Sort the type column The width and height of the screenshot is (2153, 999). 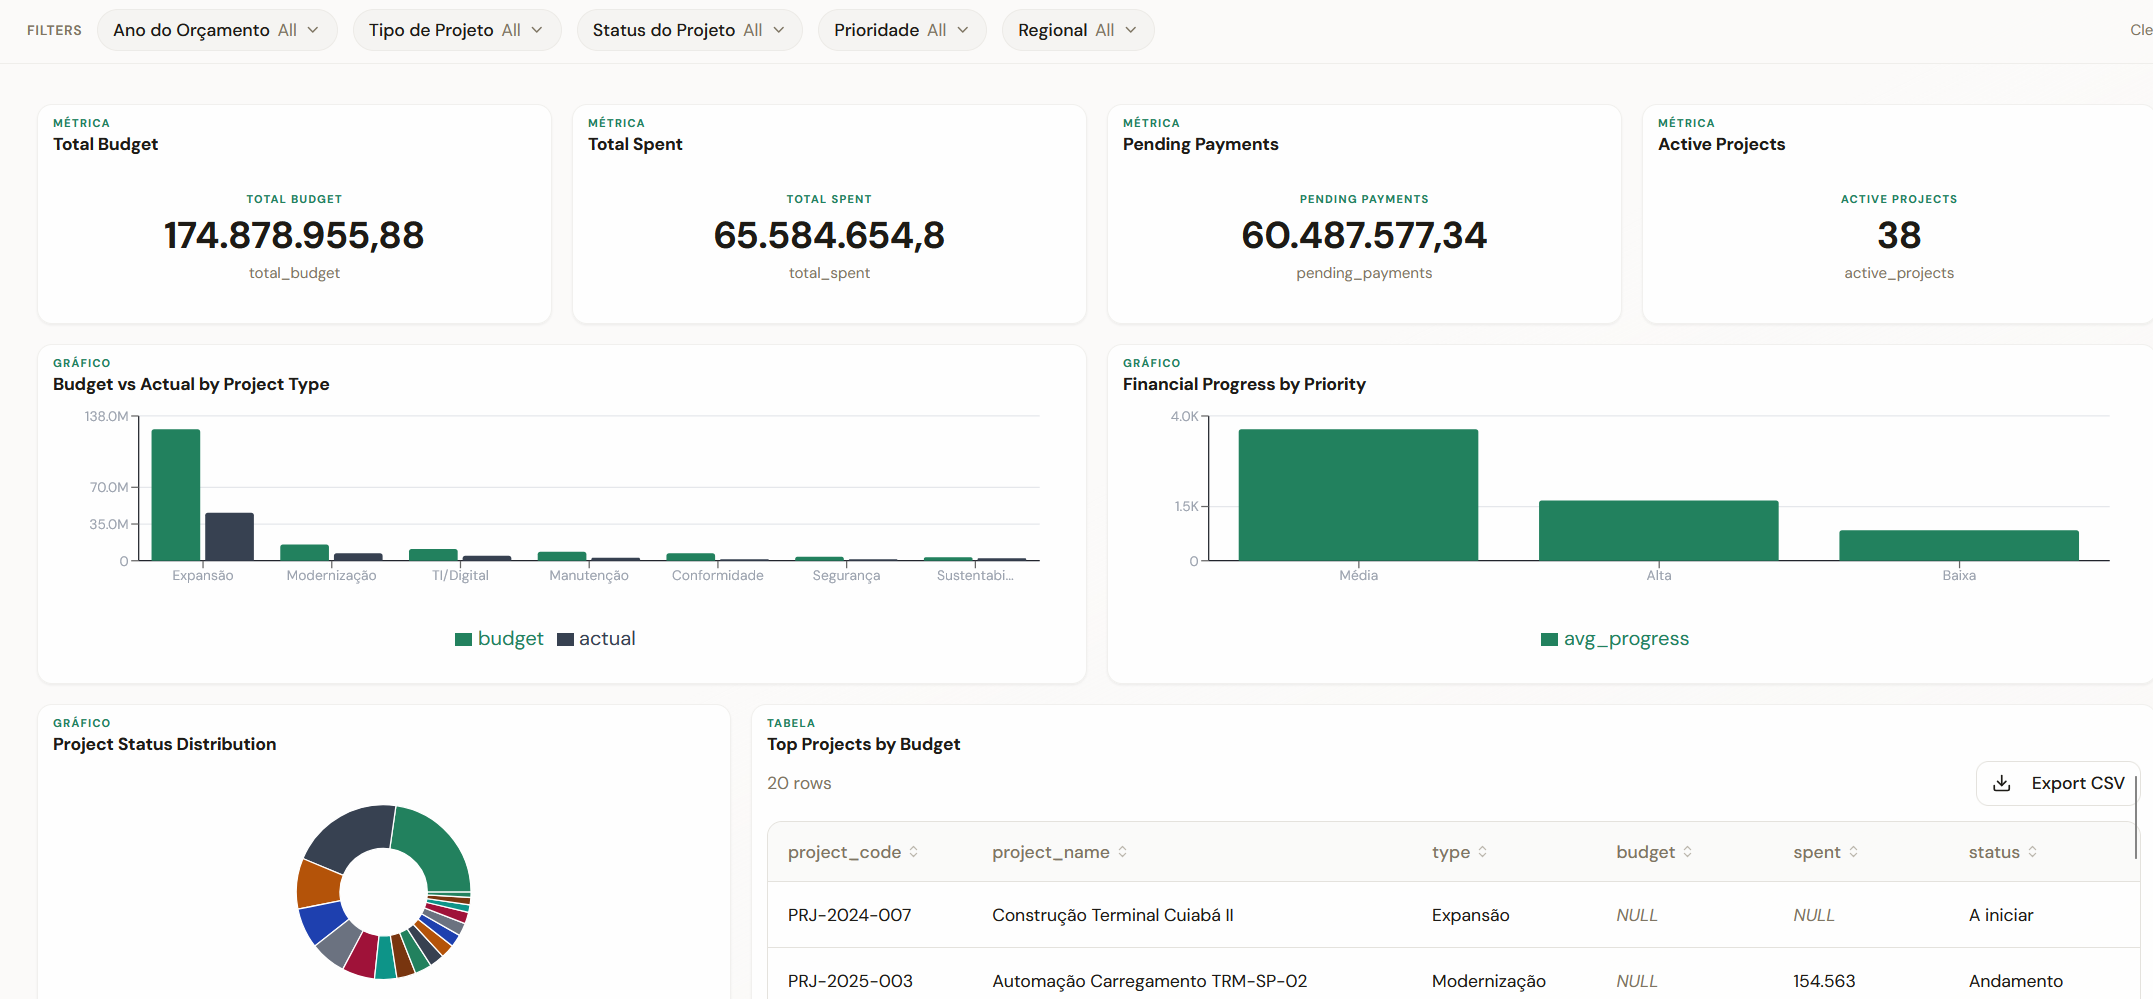coord(1484,851)
